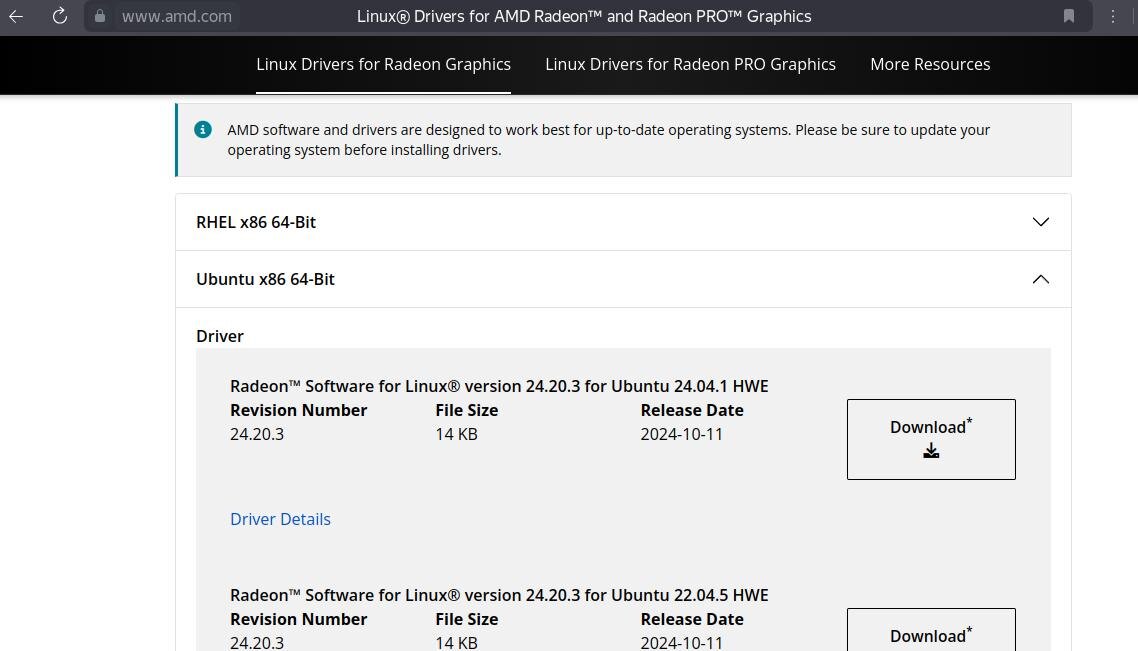Viewport: 1138px width, 651px height.
Task: Open Driver Details link for Ubuntu 24.04.1
Action: (x=280, y=519)
